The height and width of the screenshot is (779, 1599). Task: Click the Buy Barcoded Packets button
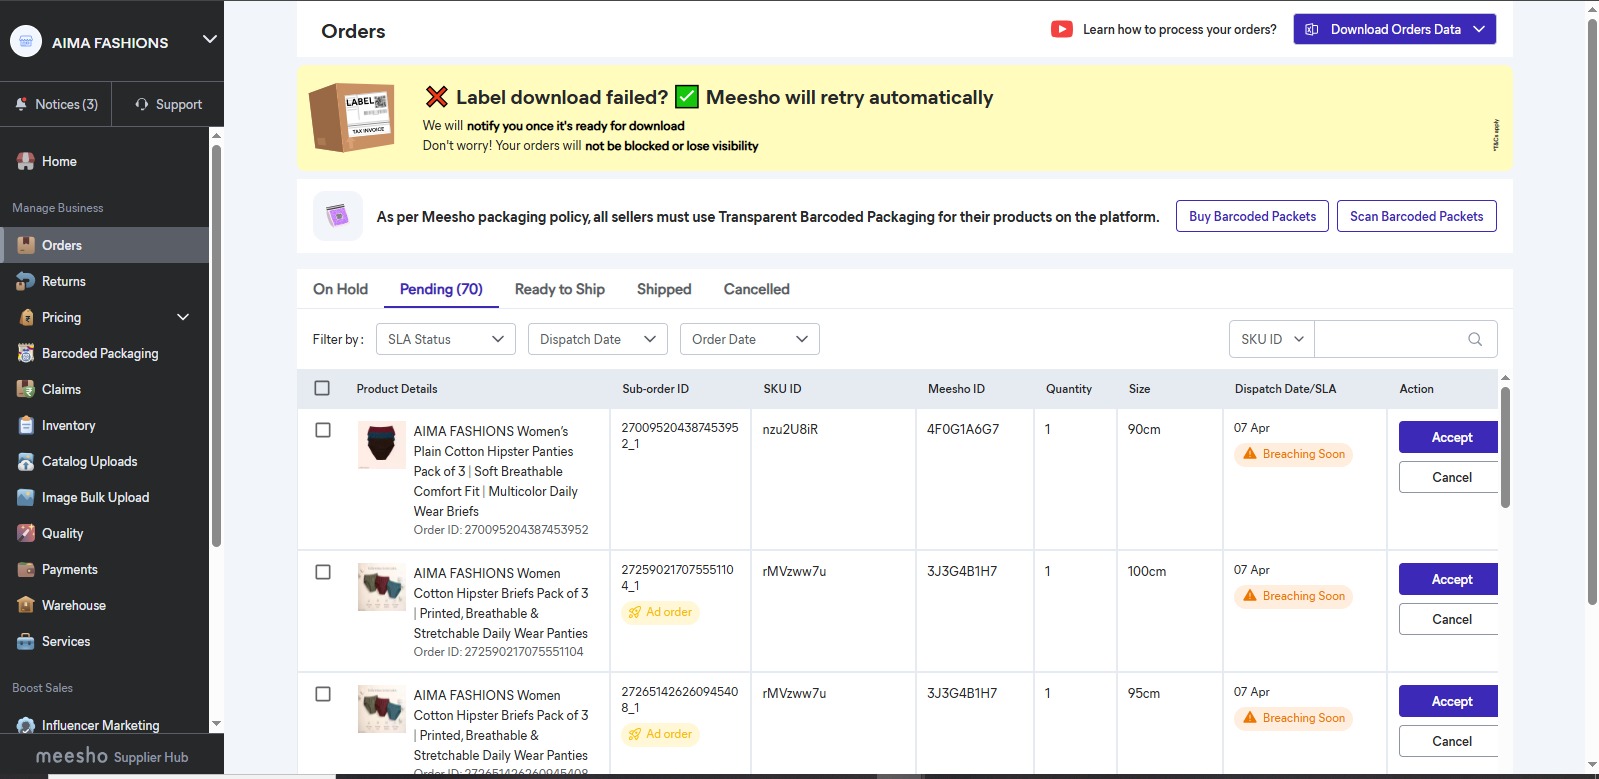1252,216
